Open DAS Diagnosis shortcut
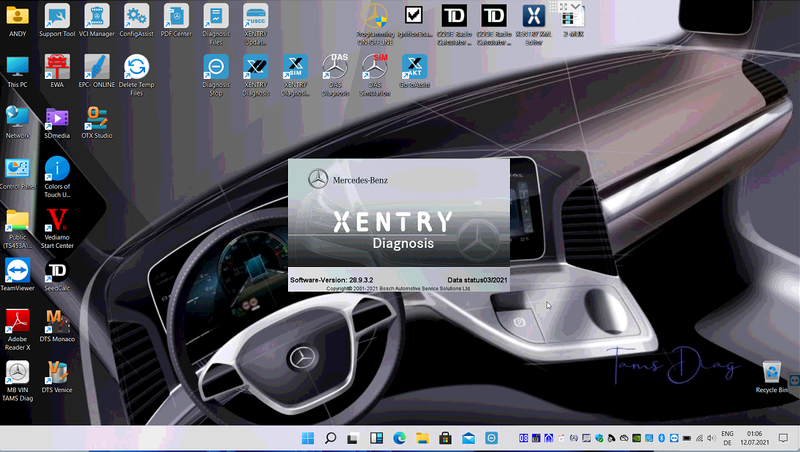 [x=335, y=75]
